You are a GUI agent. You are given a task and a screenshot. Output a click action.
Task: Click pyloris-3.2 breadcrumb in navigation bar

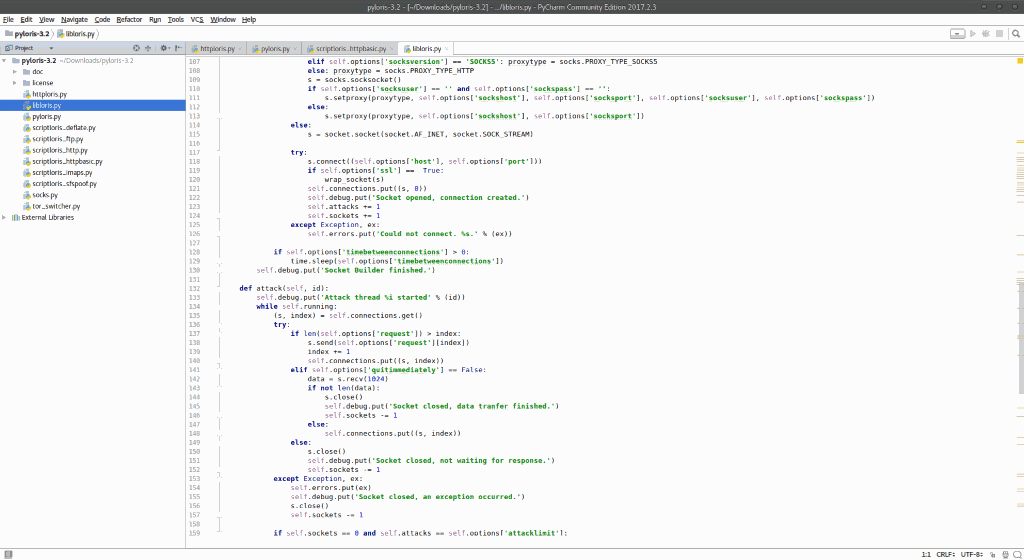27,33
